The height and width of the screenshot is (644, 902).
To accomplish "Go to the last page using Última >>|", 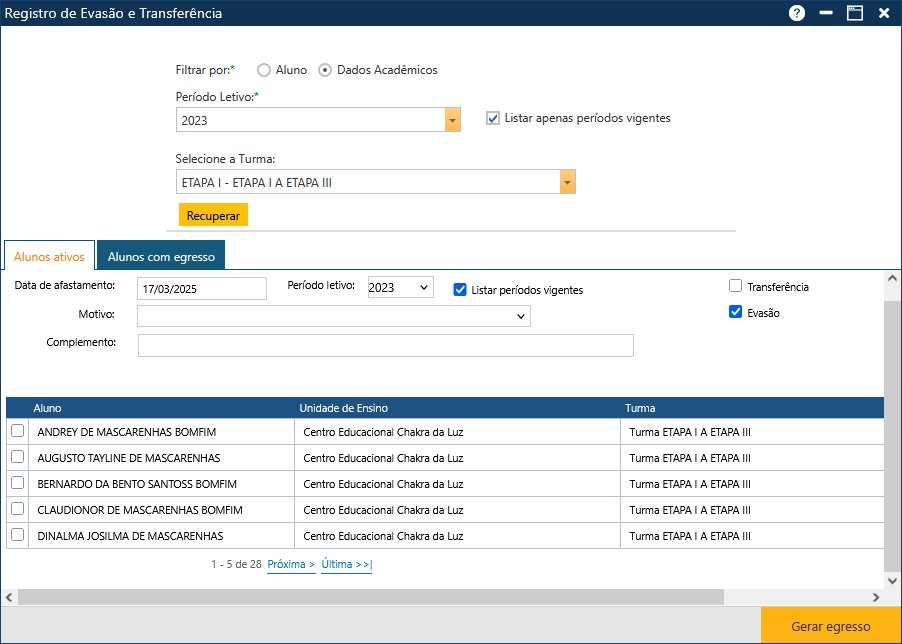I will point(345,565).
